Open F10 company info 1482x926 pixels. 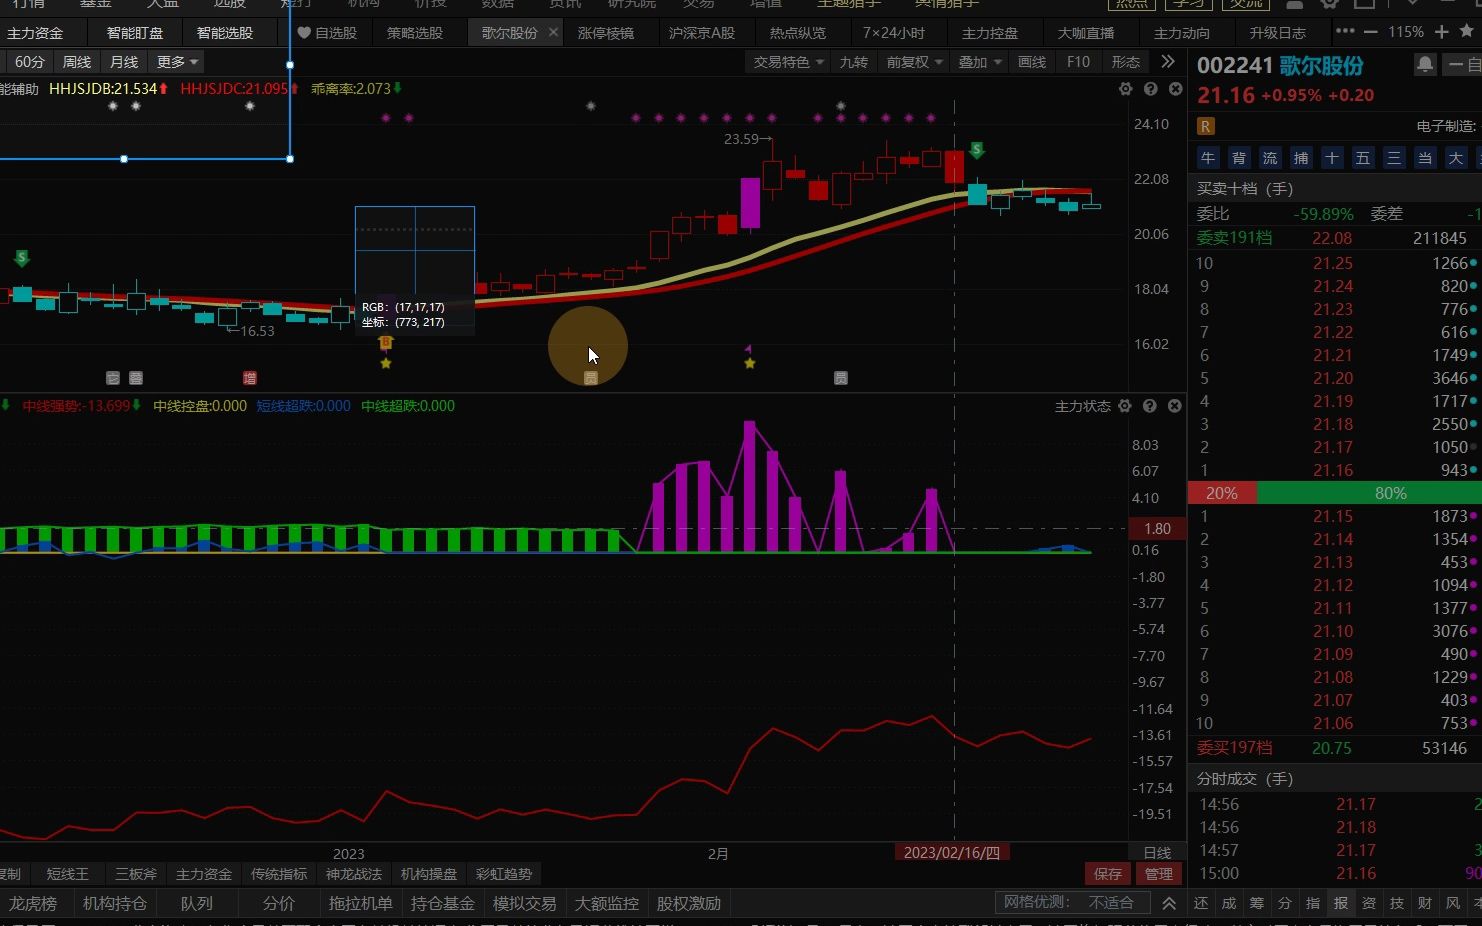pos(1079,62)
